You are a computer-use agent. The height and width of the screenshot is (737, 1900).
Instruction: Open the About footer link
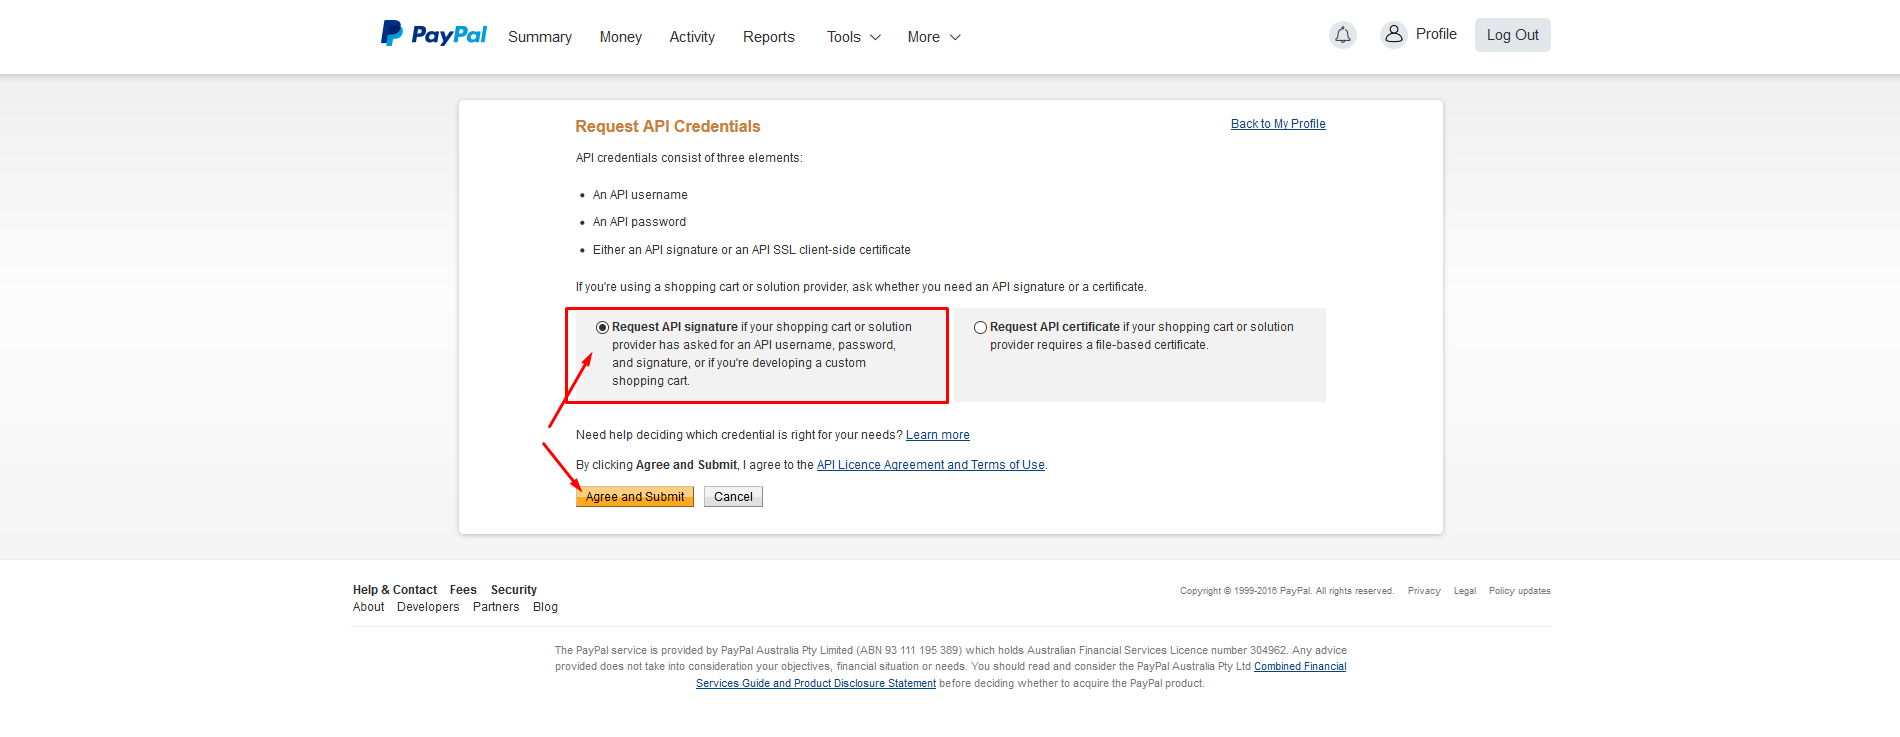(x=368, y=607)
